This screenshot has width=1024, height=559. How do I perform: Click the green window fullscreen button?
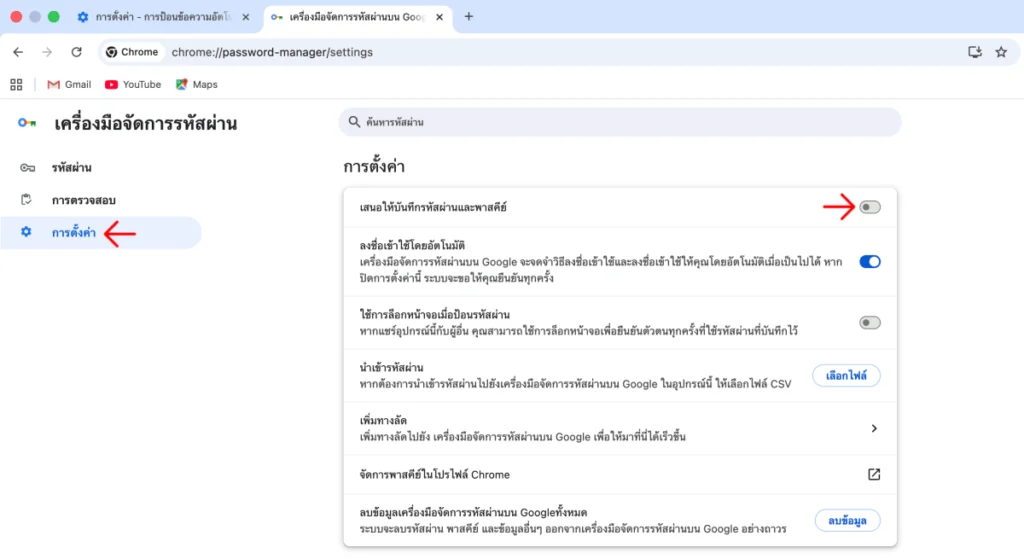click(54, 16)
